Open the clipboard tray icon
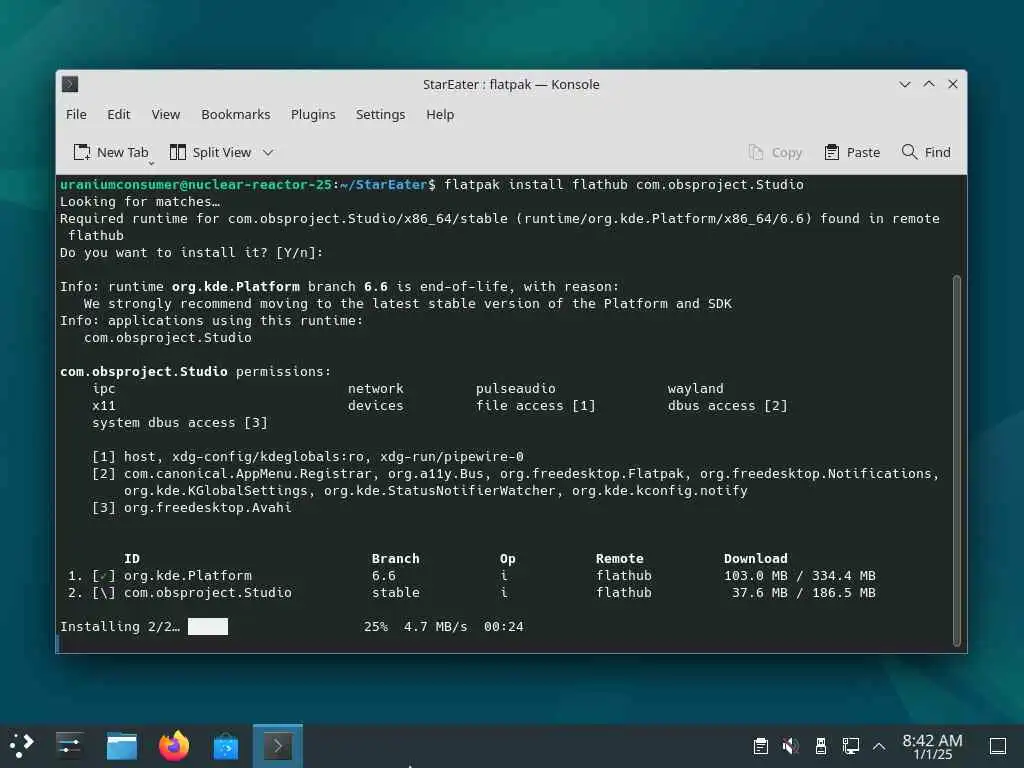 760,746
